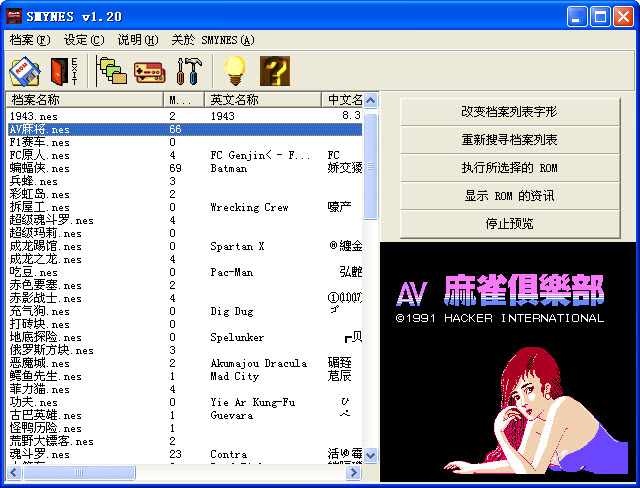Select the 吃豆.nes file row
640x488 pixels.
[184, 272]
